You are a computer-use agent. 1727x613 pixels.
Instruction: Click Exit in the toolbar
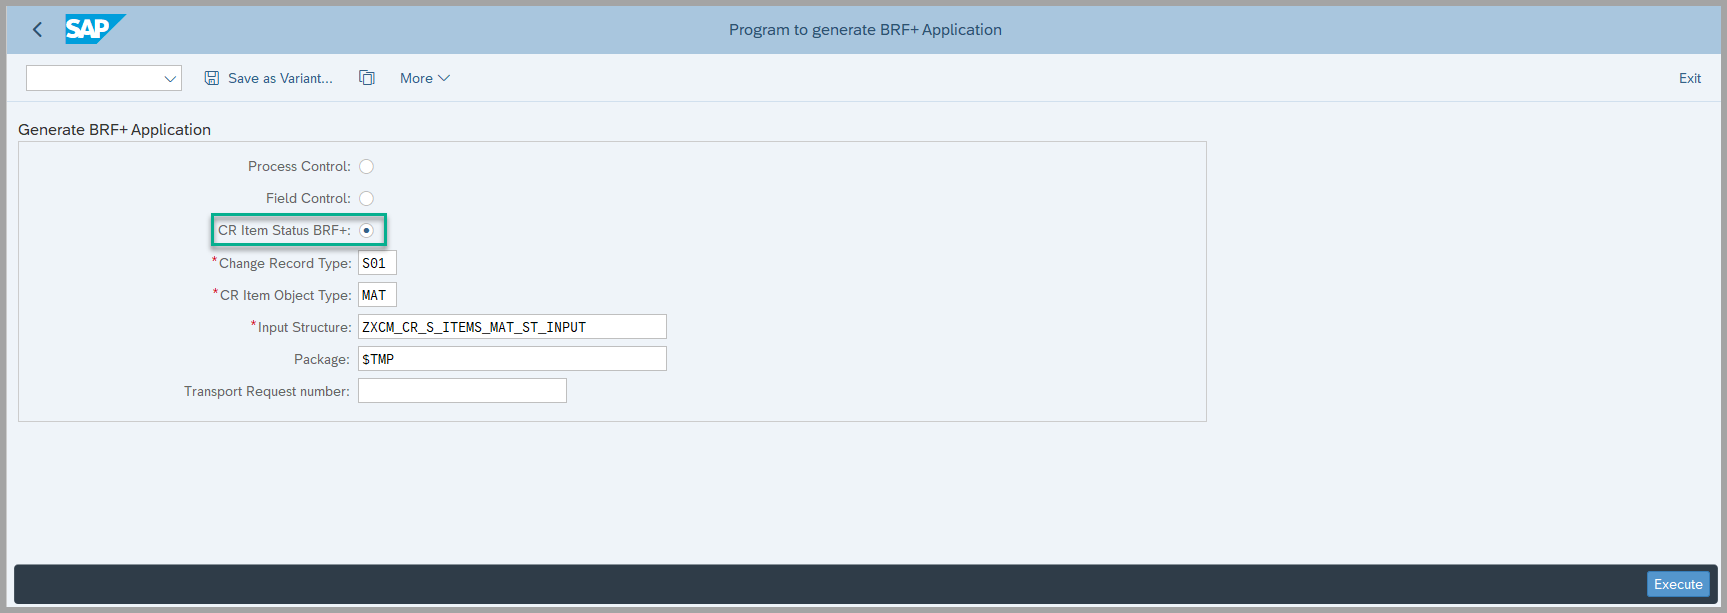tap(1689, 78)
